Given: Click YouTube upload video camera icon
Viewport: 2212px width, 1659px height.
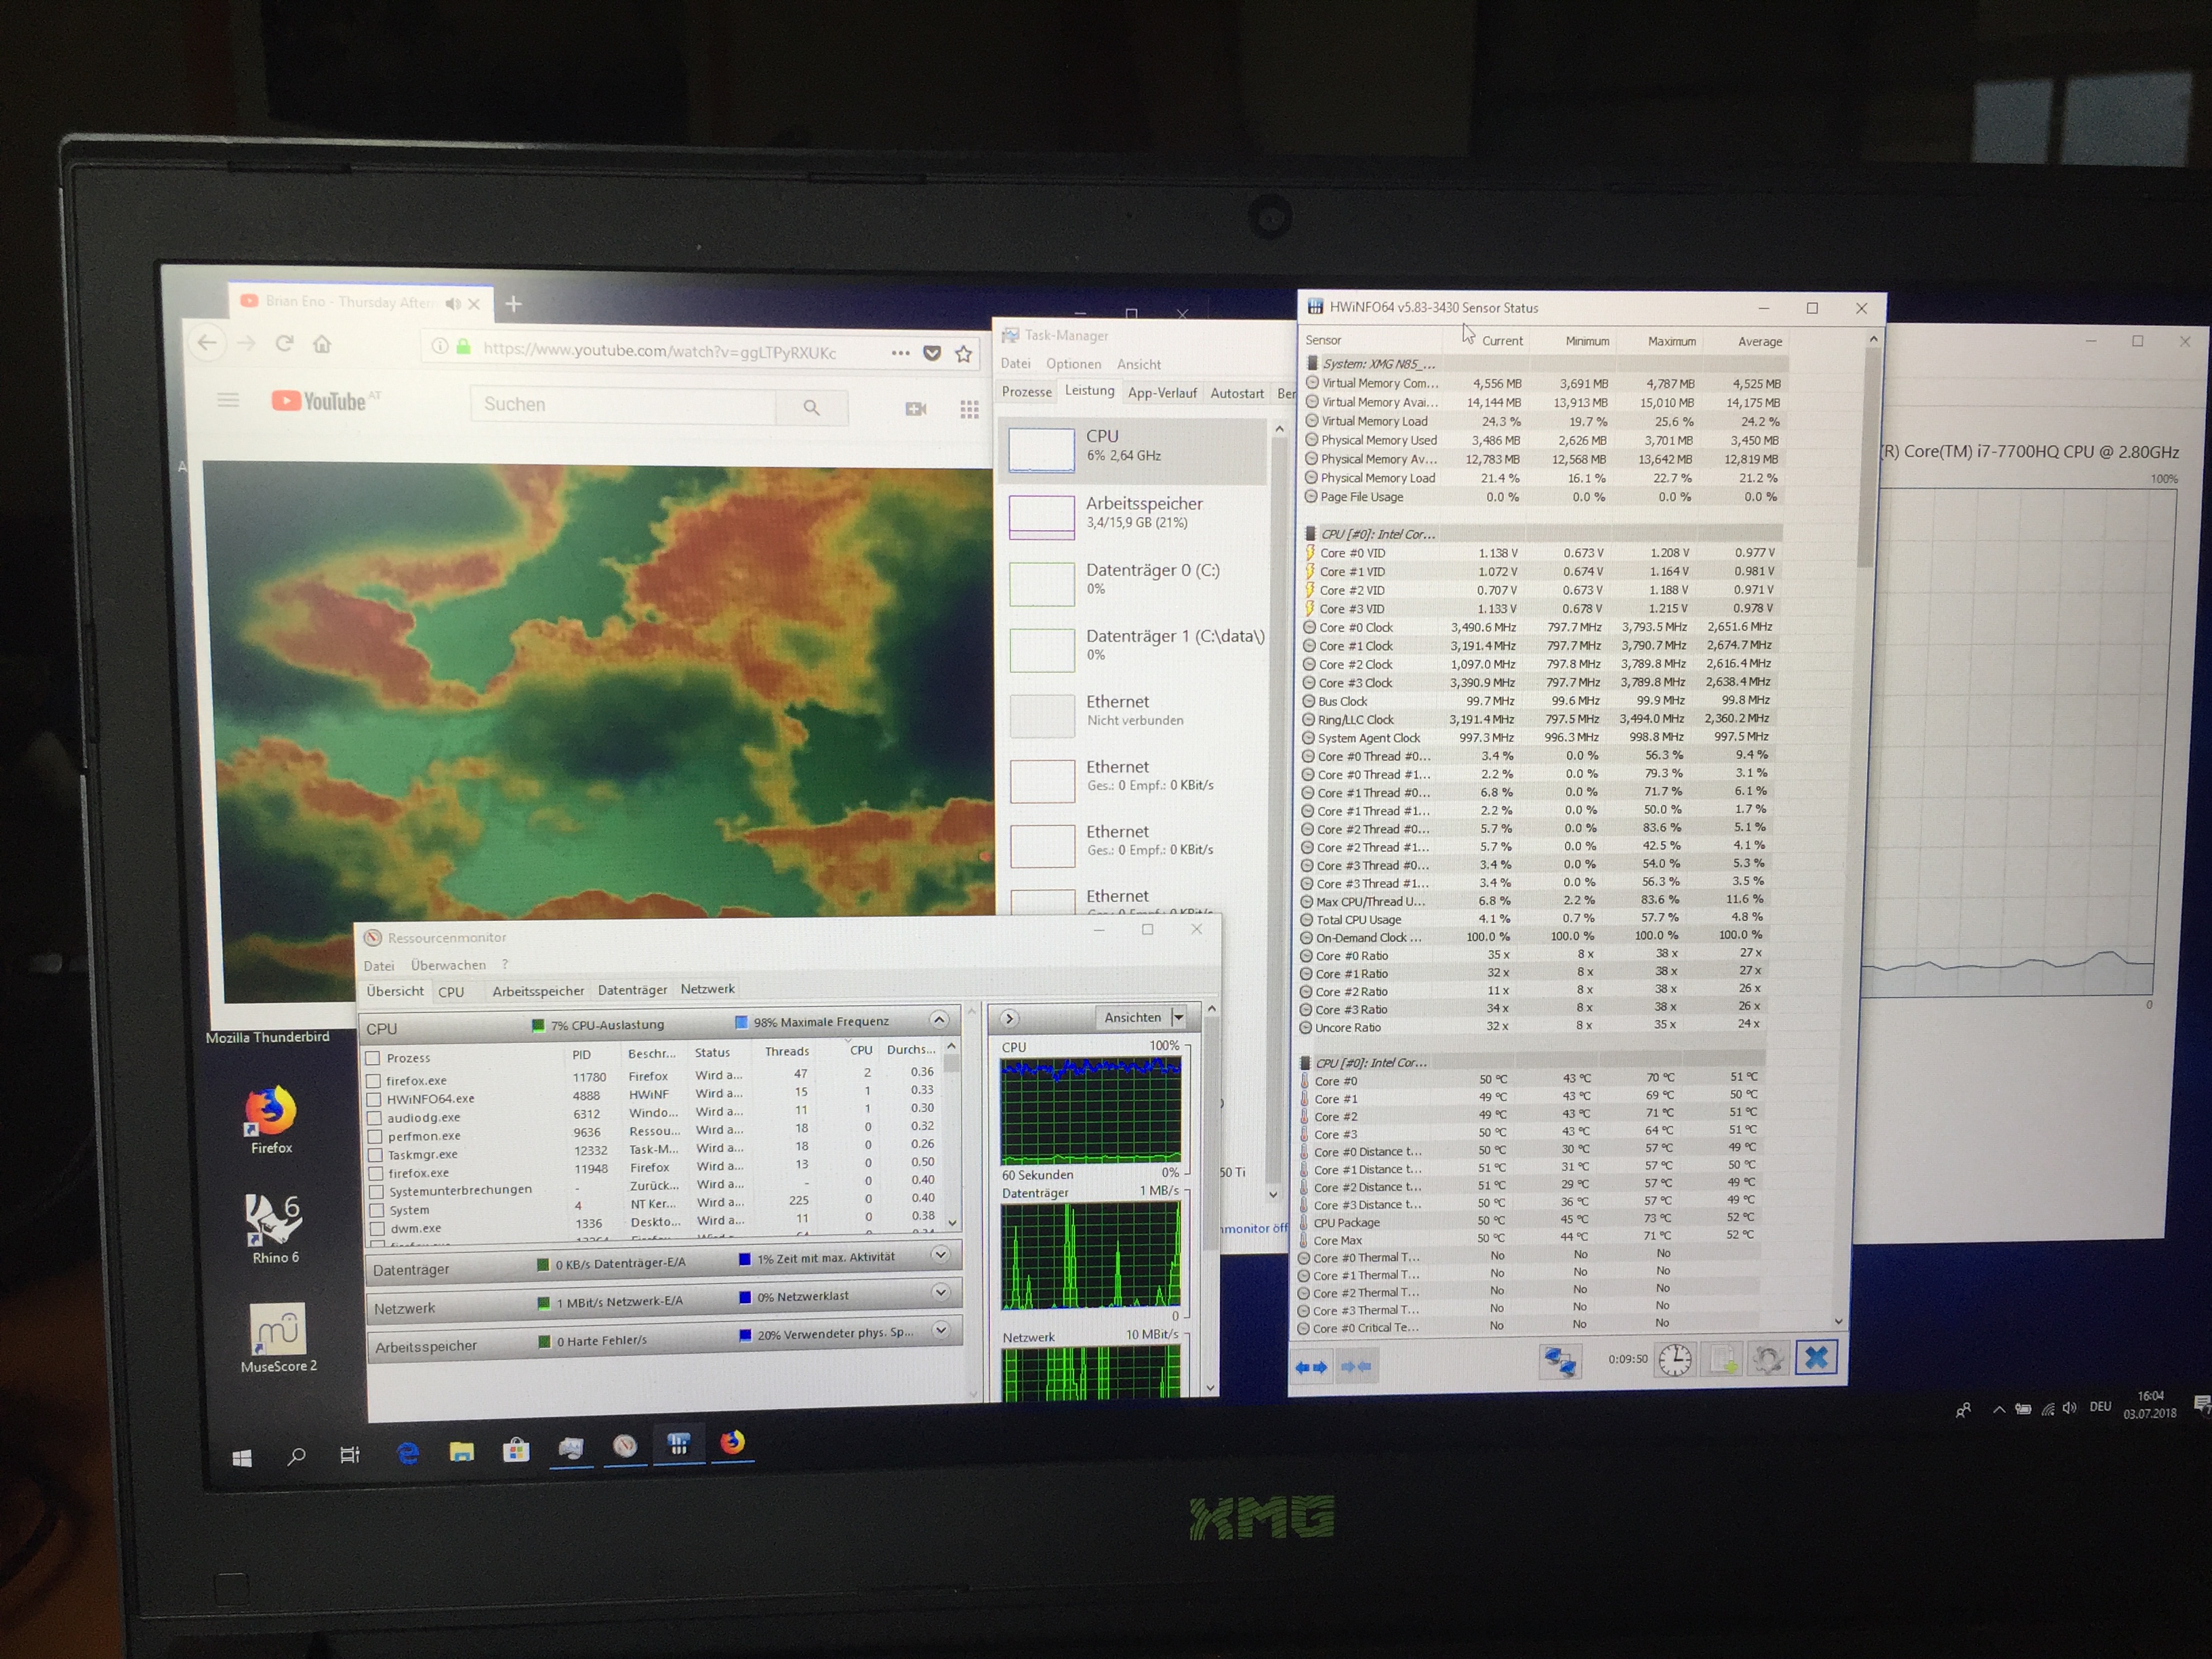Looking at the screenshot, I should click(915, 408).
